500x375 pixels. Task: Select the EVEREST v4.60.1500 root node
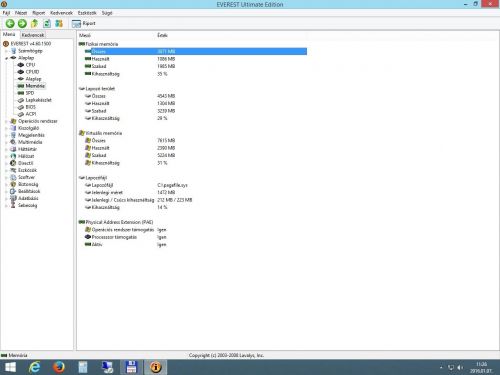click(31, 44)
